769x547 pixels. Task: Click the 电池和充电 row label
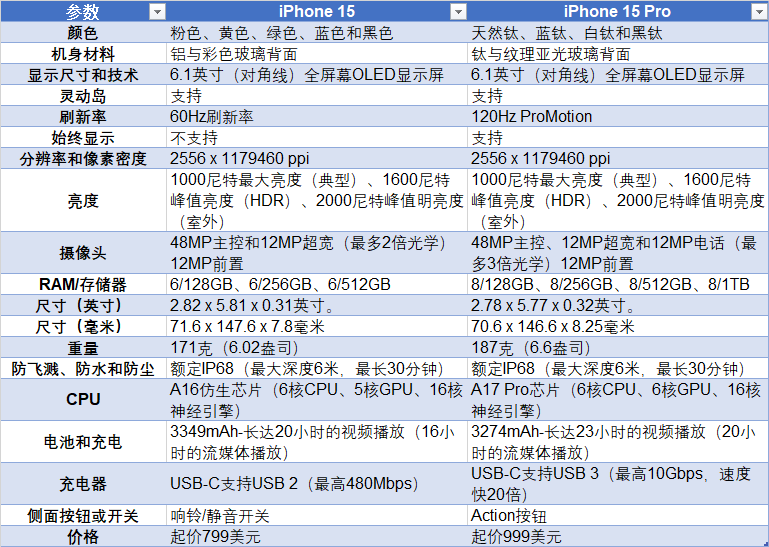click(83, 442)
